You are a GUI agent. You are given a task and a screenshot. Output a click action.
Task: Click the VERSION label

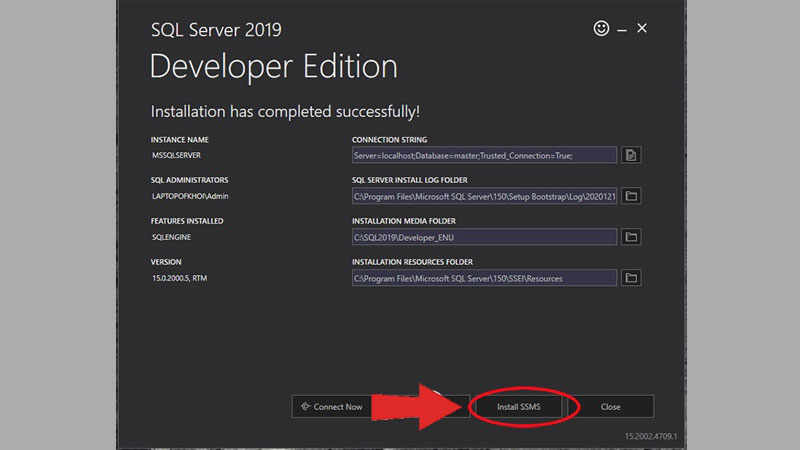[x=166, y=262]
